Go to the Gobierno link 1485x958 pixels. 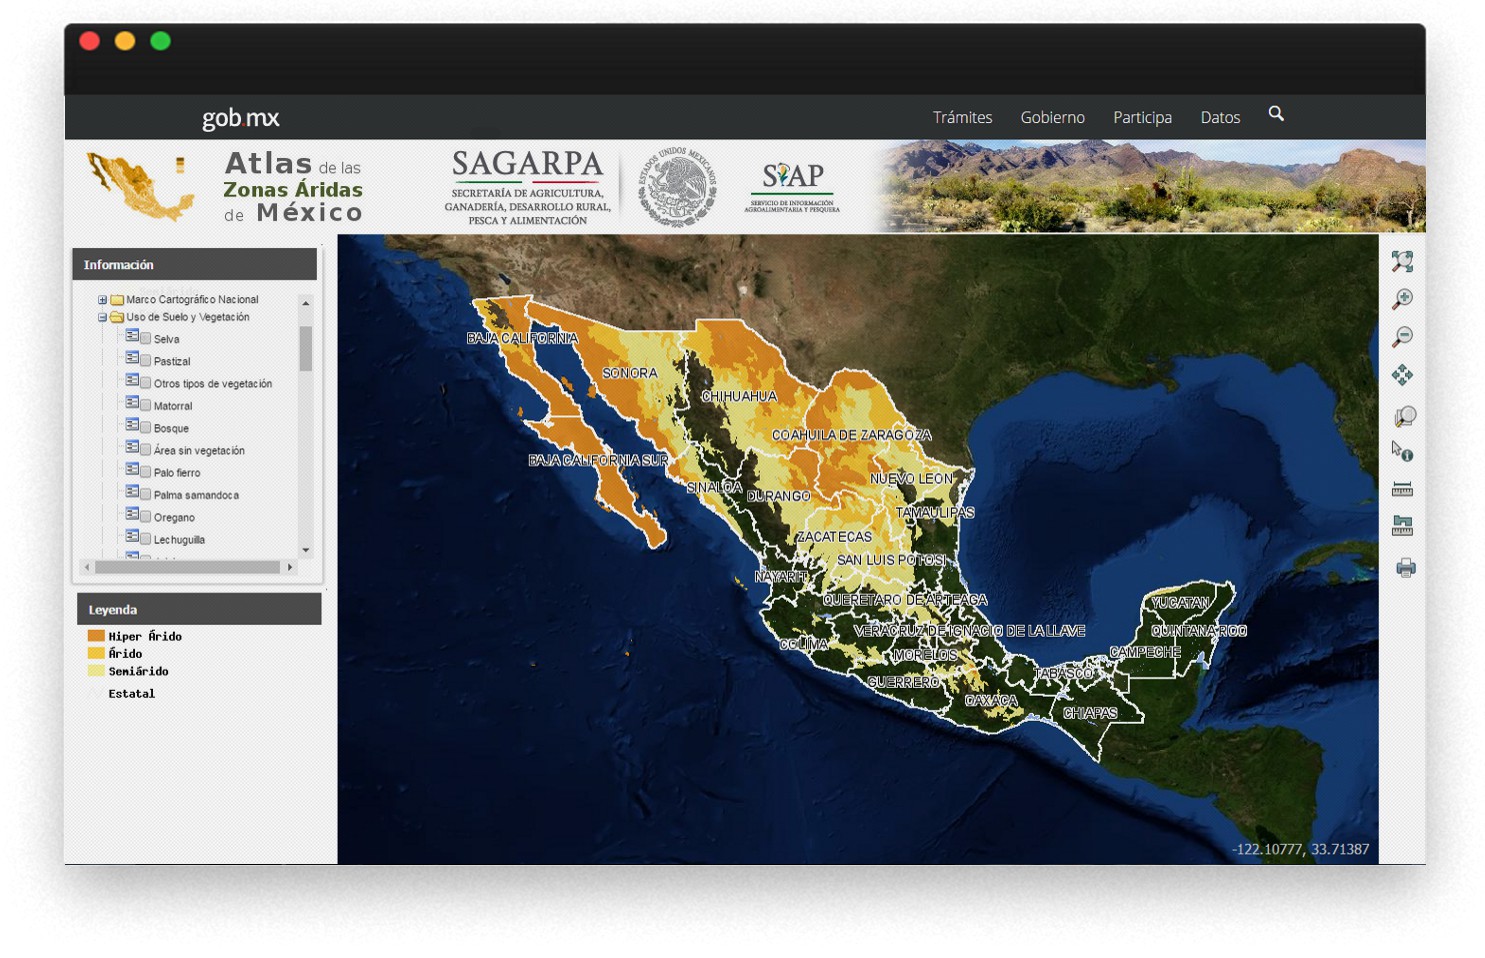coord(1052,118)
